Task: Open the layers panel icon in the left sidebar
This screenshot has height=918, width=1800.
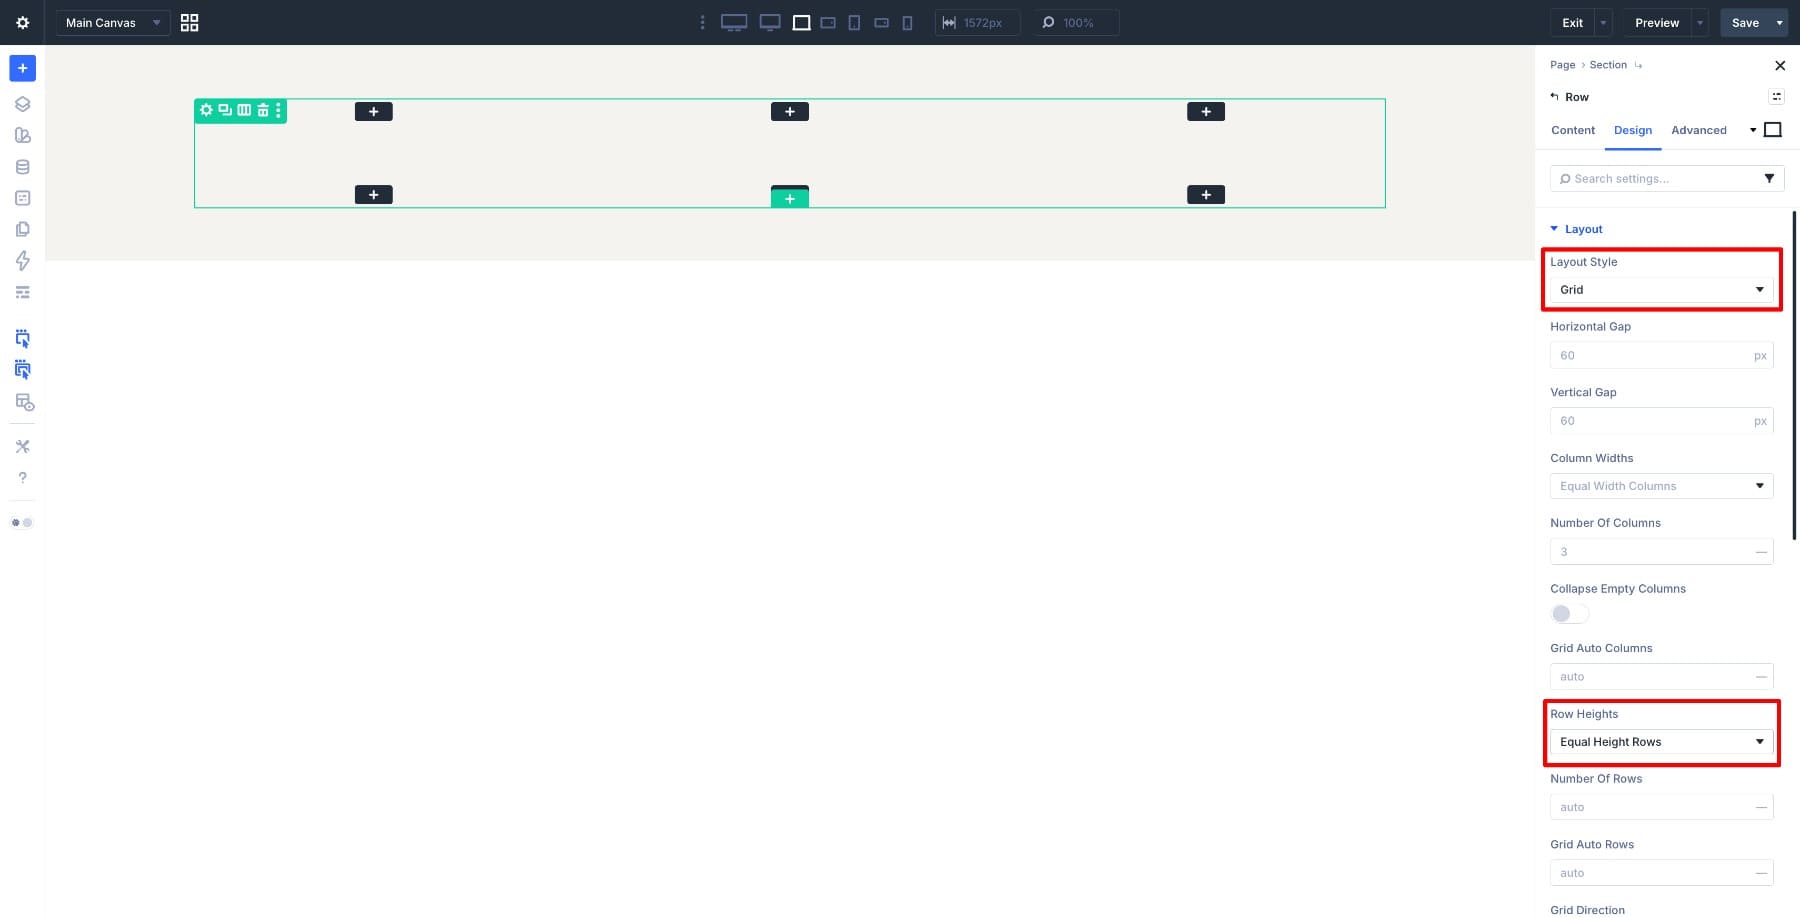Action: [22, 103]
